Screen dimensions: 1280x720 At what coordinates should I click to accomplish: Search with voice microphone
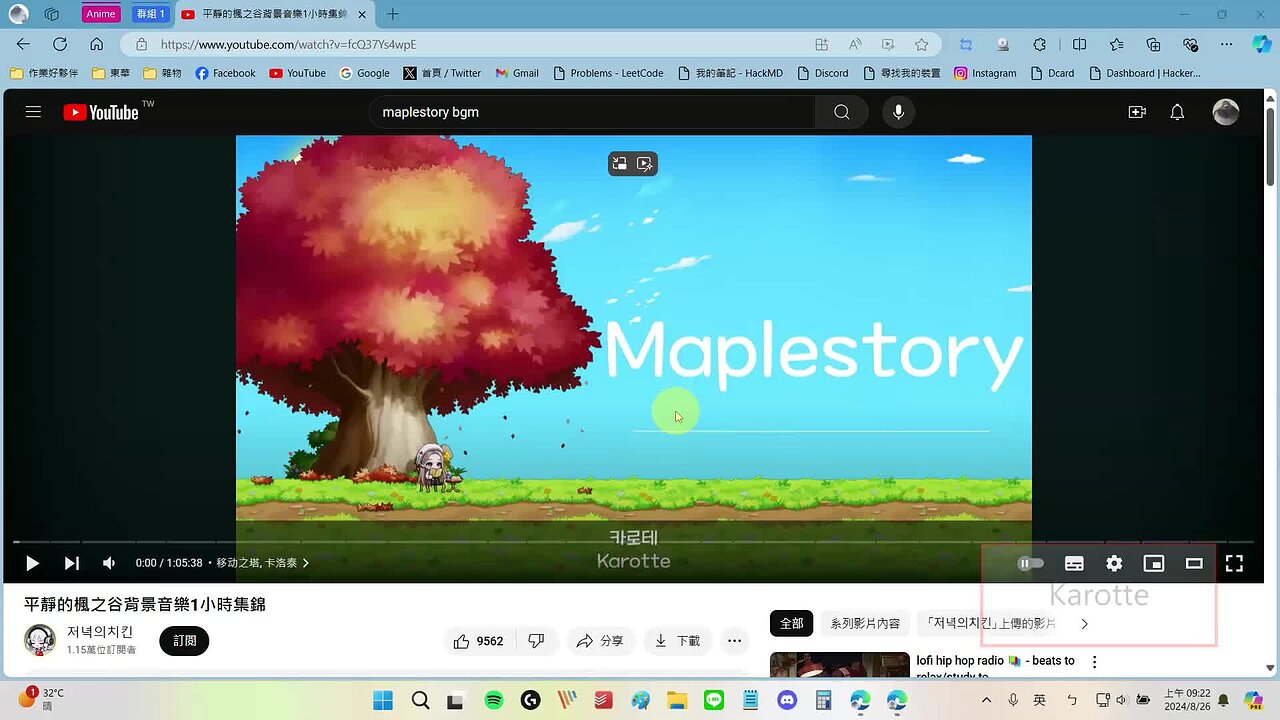pos(898,112)
